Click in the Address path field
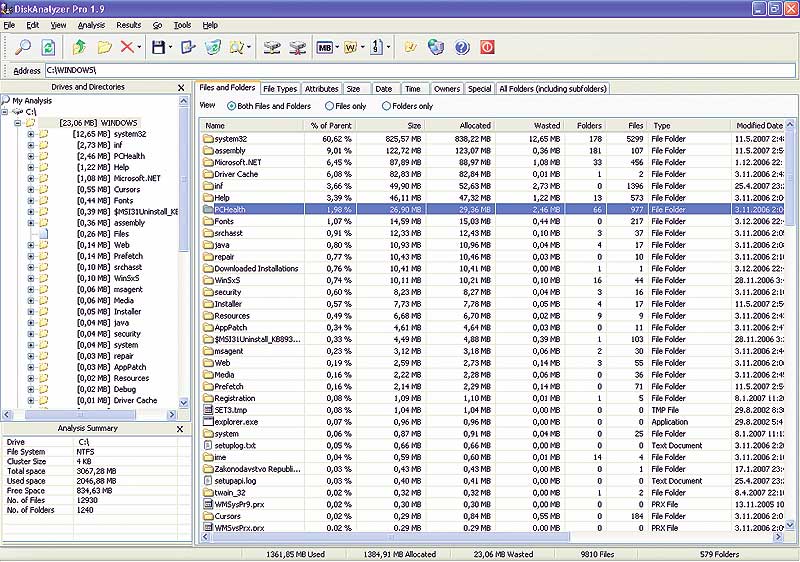The width and height of the screenshot is (800, 562). 420,70
